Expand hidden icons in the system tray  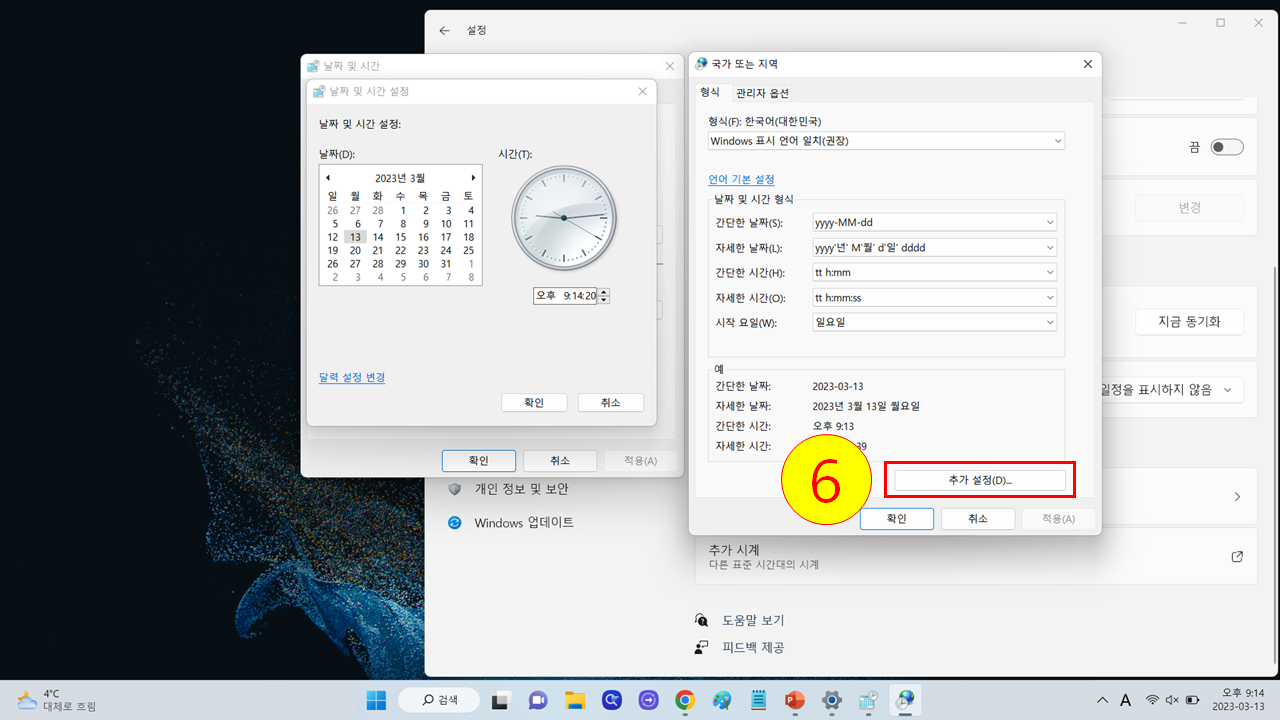pyautogui.click(x=1102, y=700)
